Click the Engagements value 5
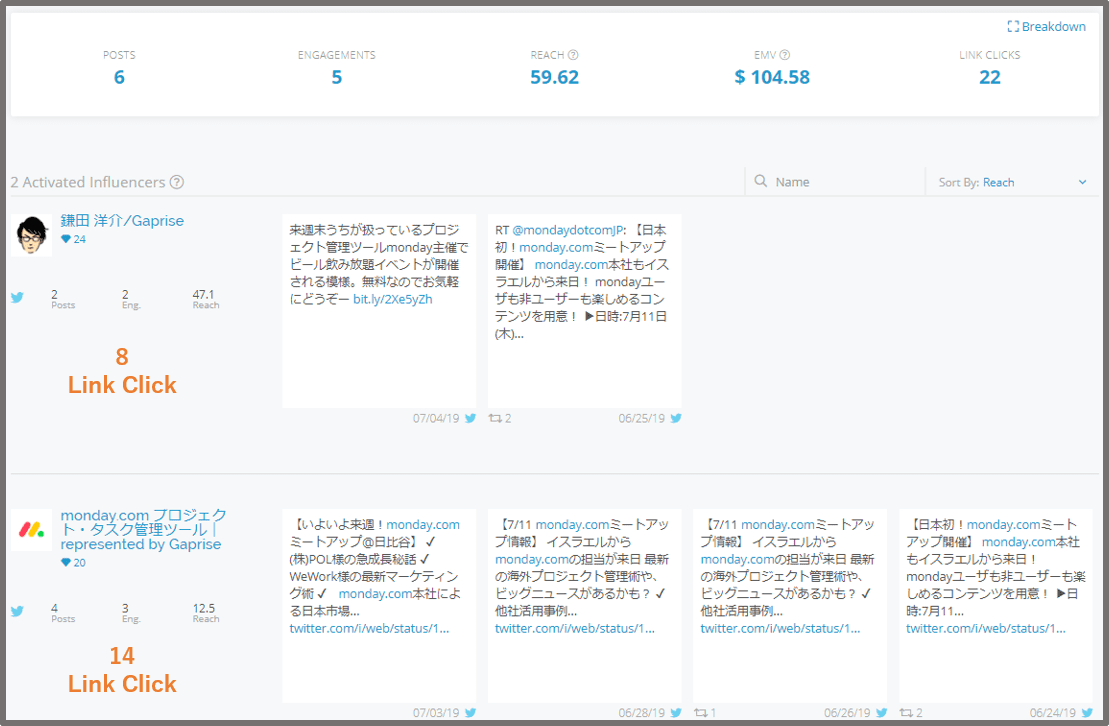Screen dimensions: 1109x726 (337, 77)
